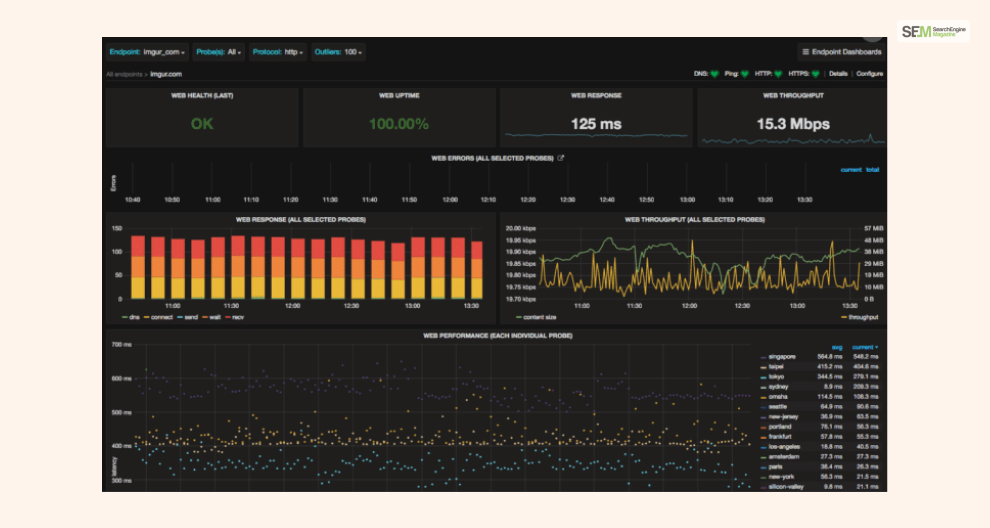Image resolution: width=990 pixels, height=528 pixels.
Task: Click Web Throughput (All Selected Probes) title
Action: [695, 220]
